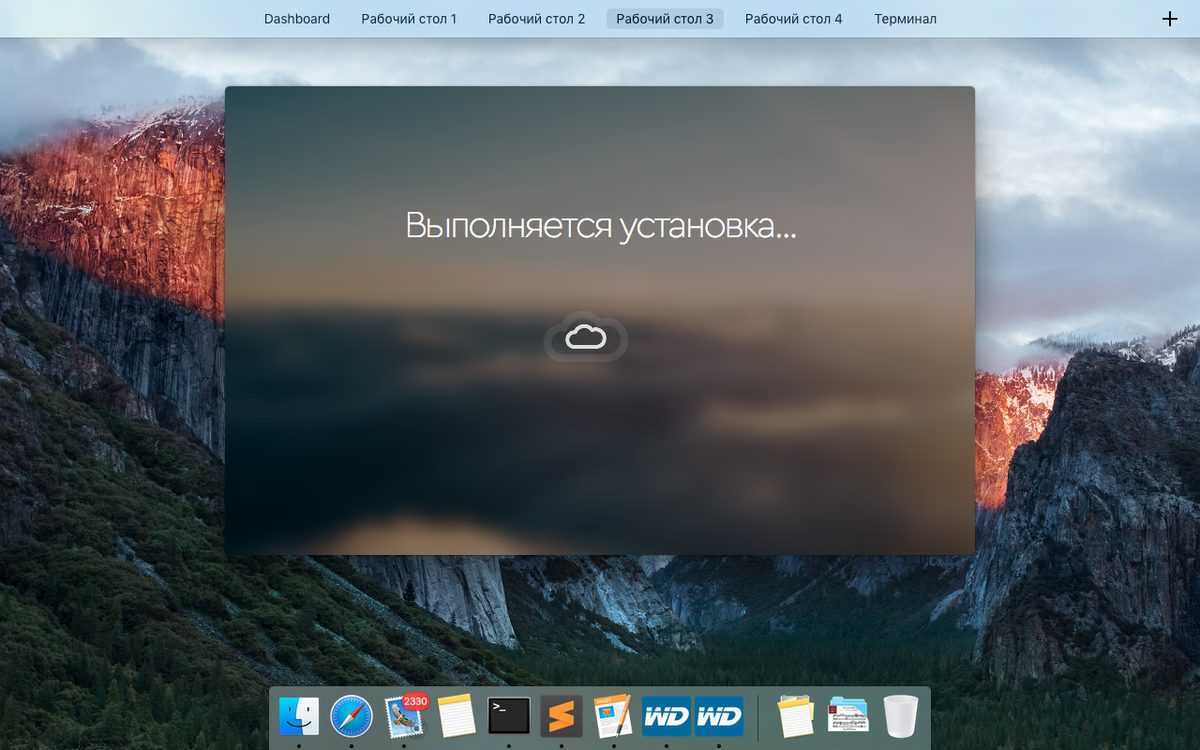Open the Trash in the dock

pos(900,716)
